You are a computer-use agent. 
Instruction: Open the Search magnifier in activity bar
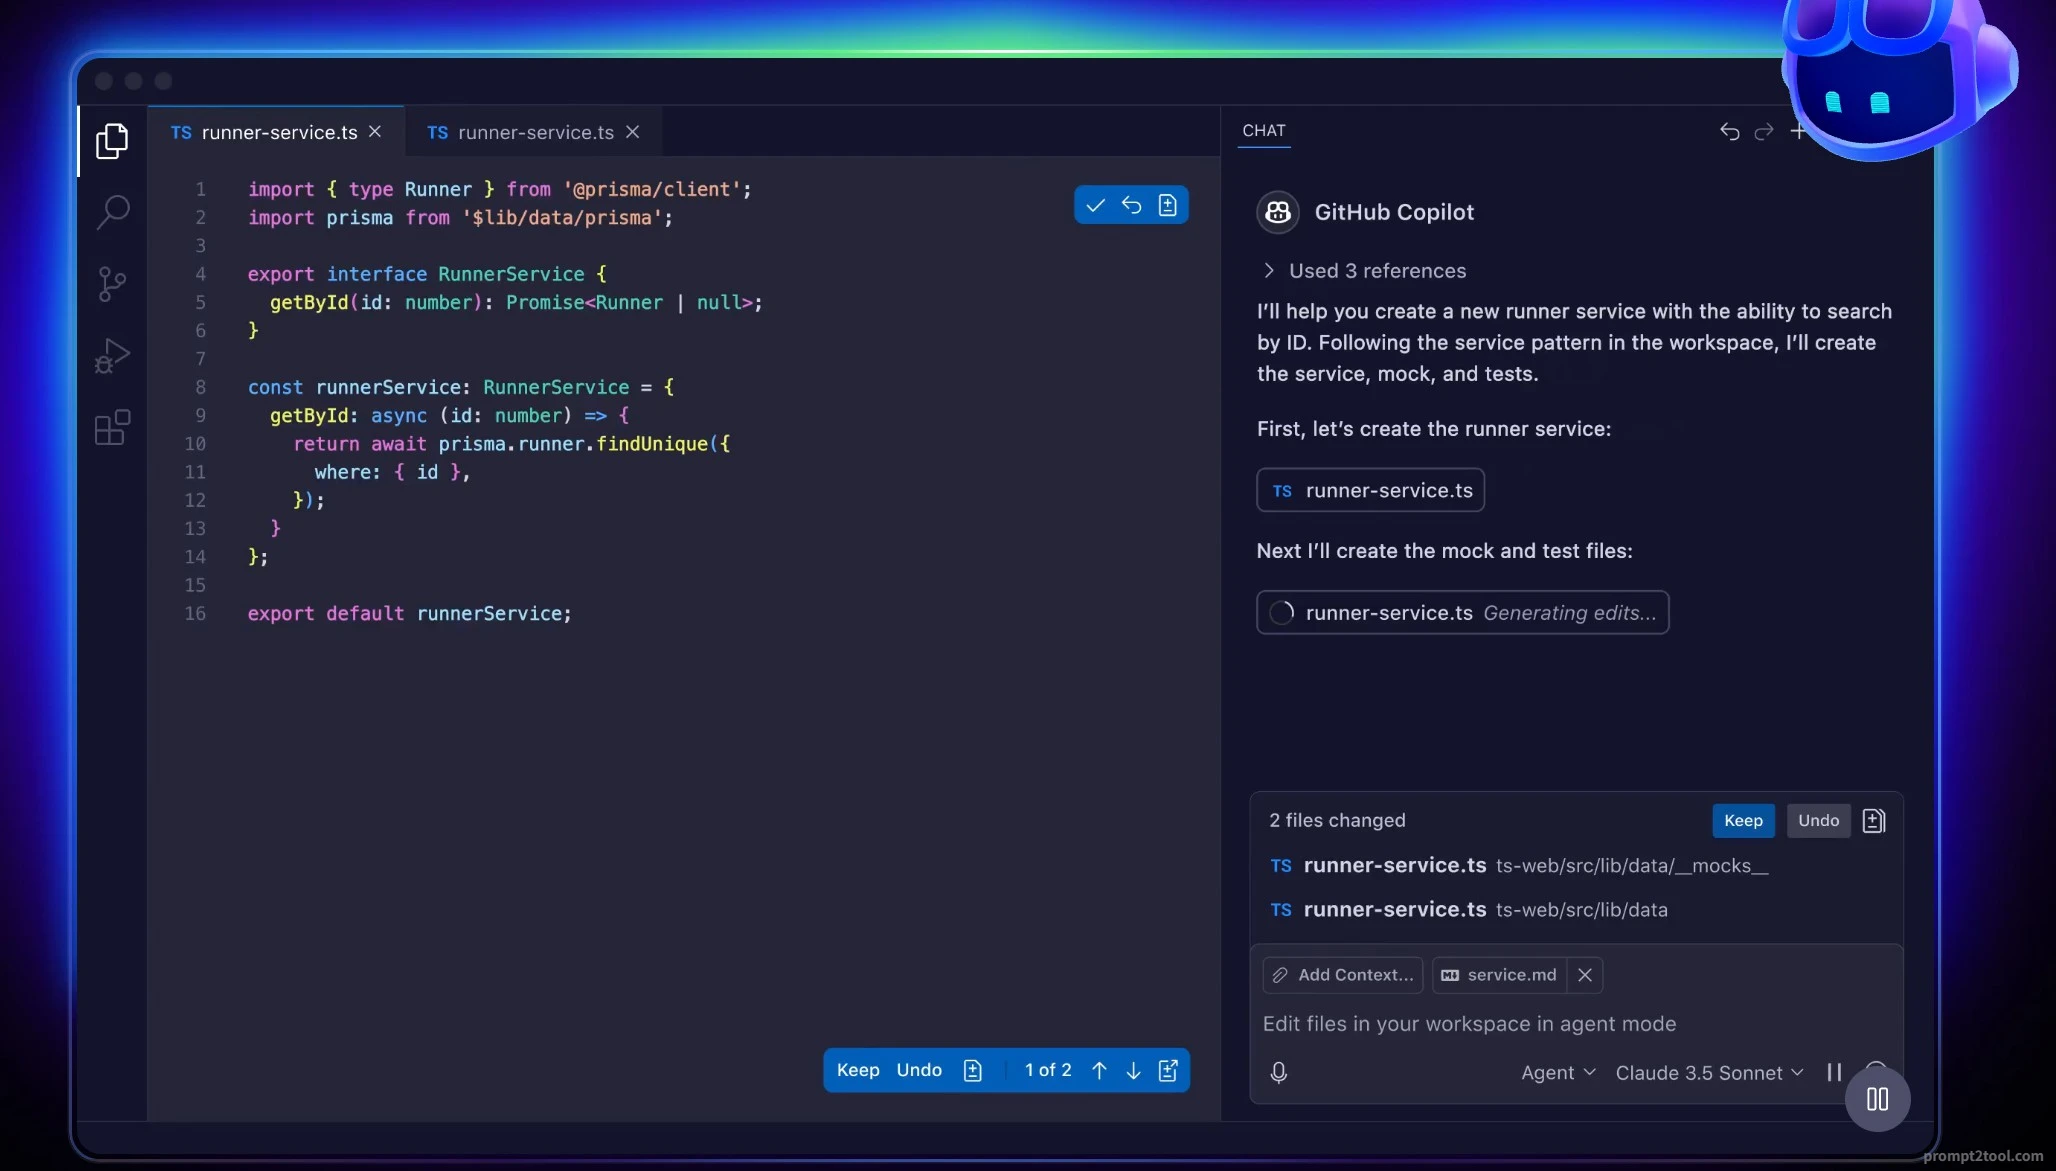coord(112,212)
